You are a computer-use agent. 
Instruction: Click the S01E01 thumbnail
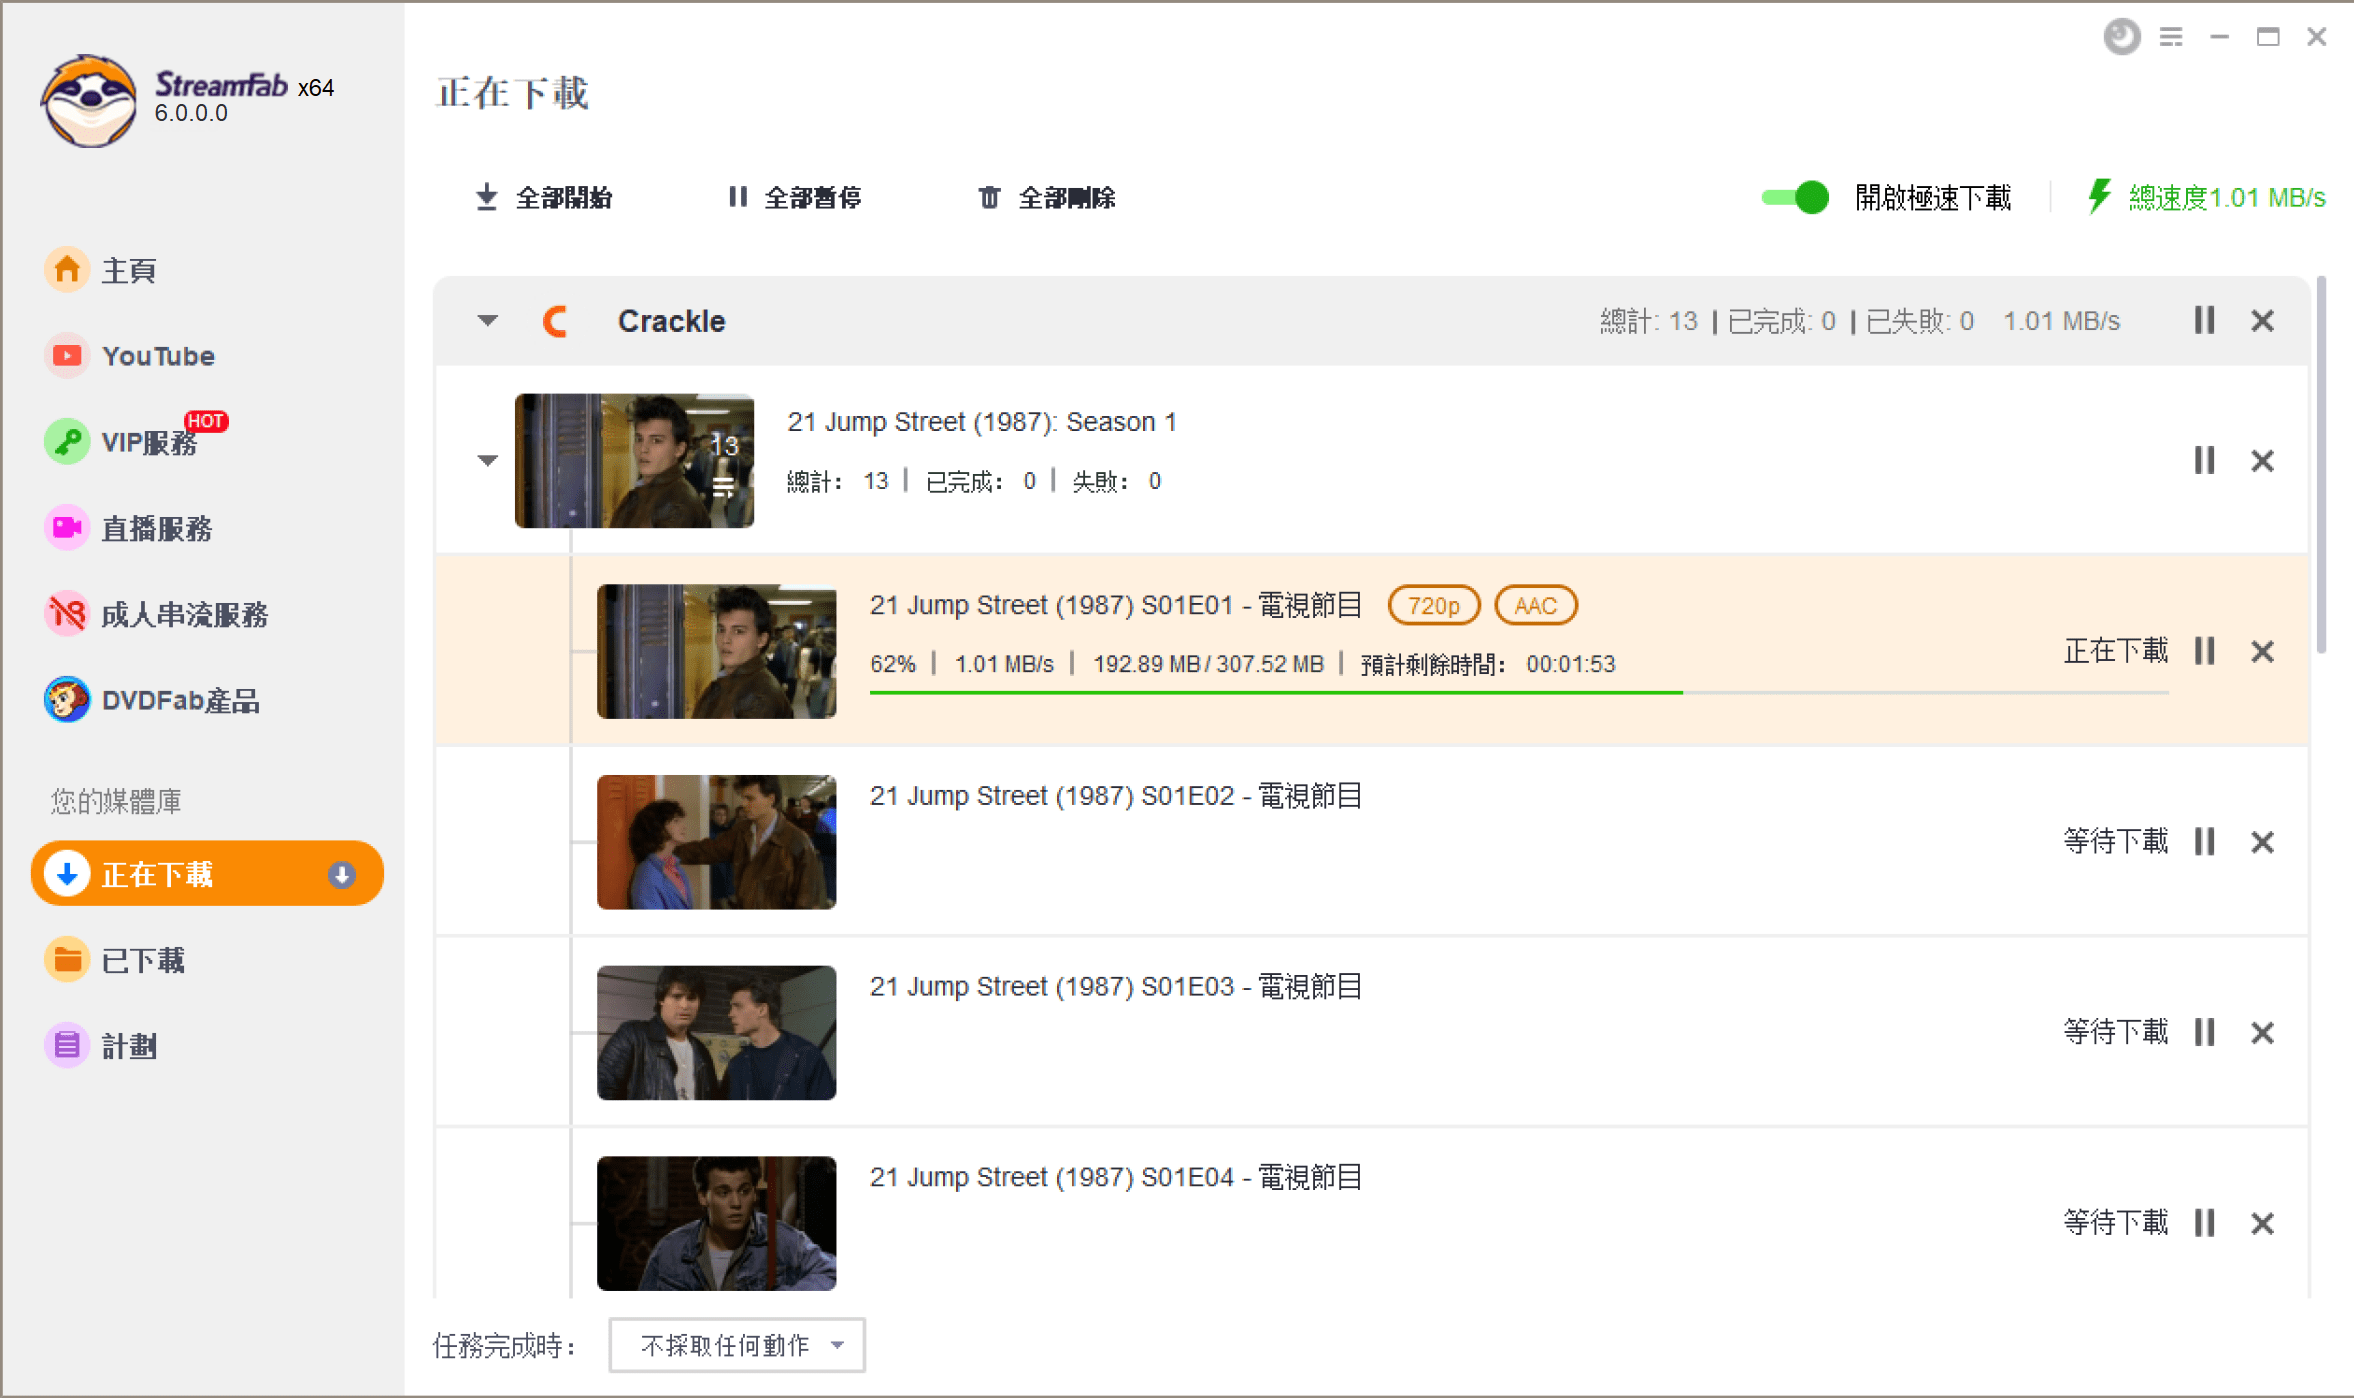coord(716,651)
